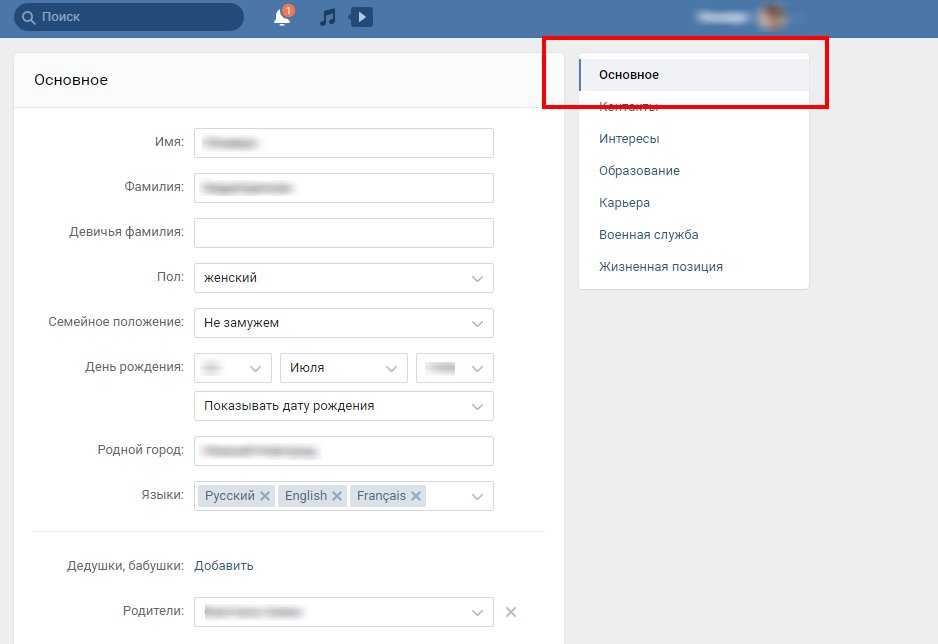Click the Поиск search box
The image size is (938, 644).
[128, 17]
